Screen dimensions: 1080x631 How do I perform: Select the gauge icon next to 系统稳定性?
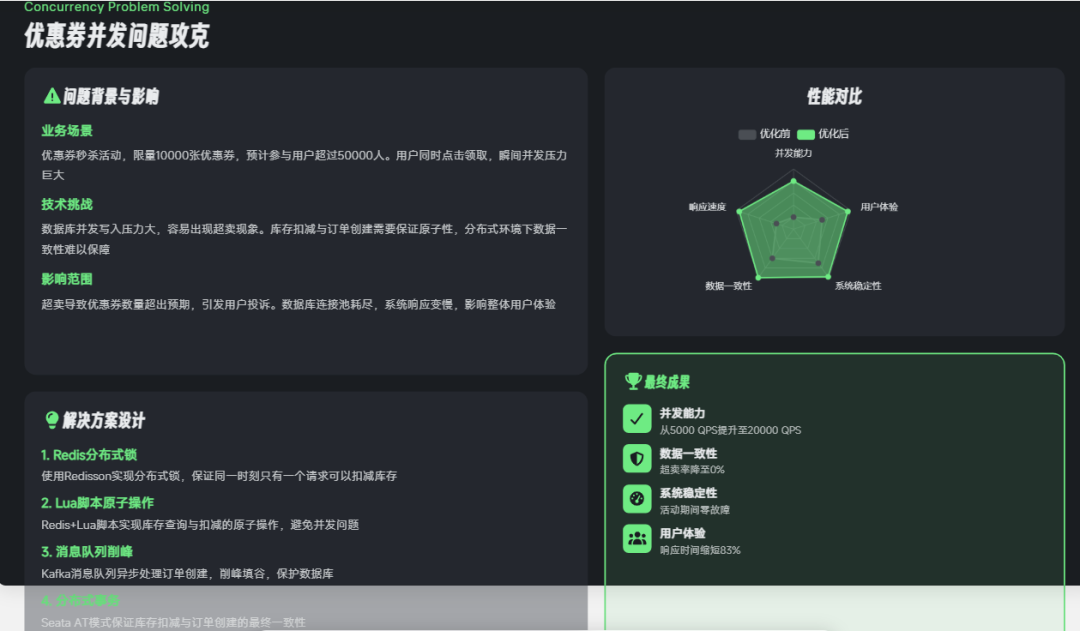(x=637, y=499)
